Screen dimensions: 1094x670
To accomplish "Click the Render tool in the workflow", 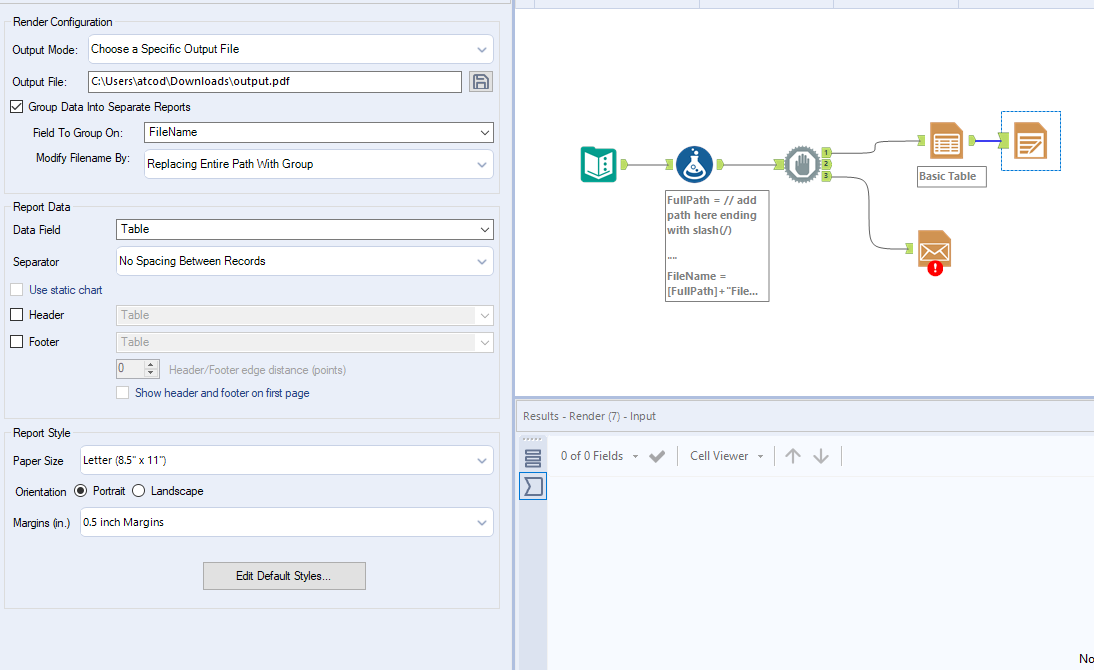I will (x=1031, y=140).
